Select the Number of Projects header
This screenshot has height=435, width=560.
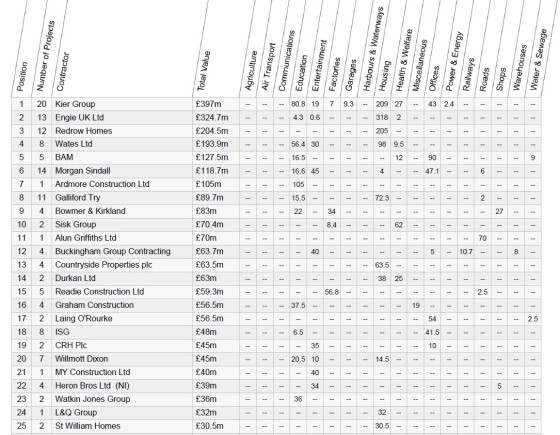coord(45,56)
